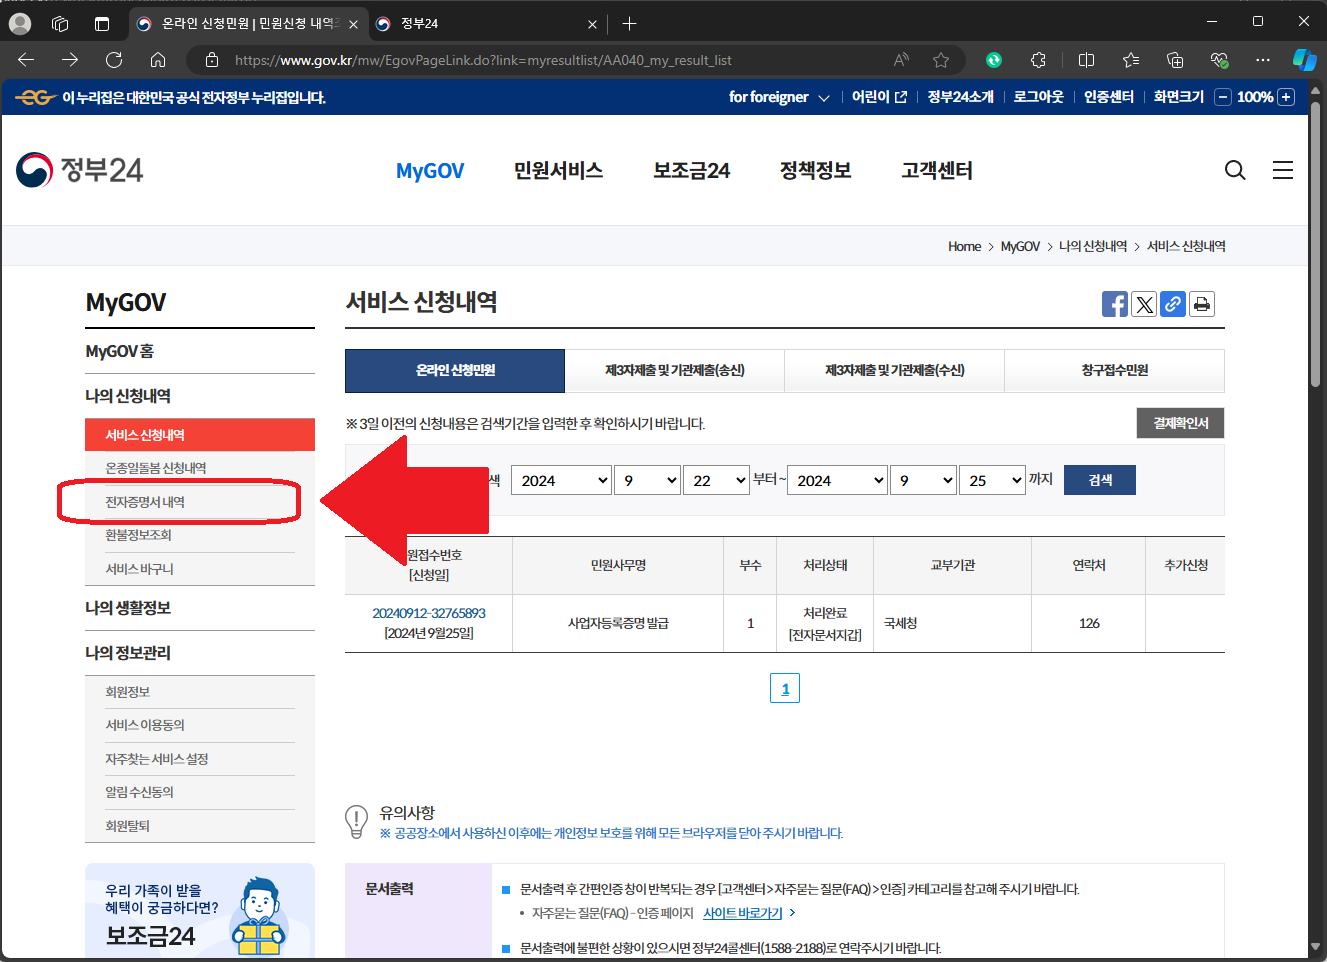The width and height of the screenshot is (1327, 962).
Task: Click 서비스 바구니 in sidebar
Action: [139, 569]
